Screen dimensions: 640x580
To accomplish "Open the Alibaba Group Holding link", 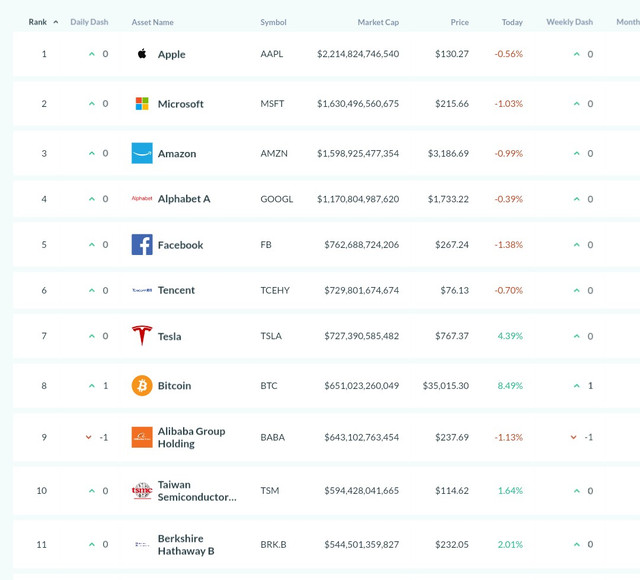I will (191, 437).
